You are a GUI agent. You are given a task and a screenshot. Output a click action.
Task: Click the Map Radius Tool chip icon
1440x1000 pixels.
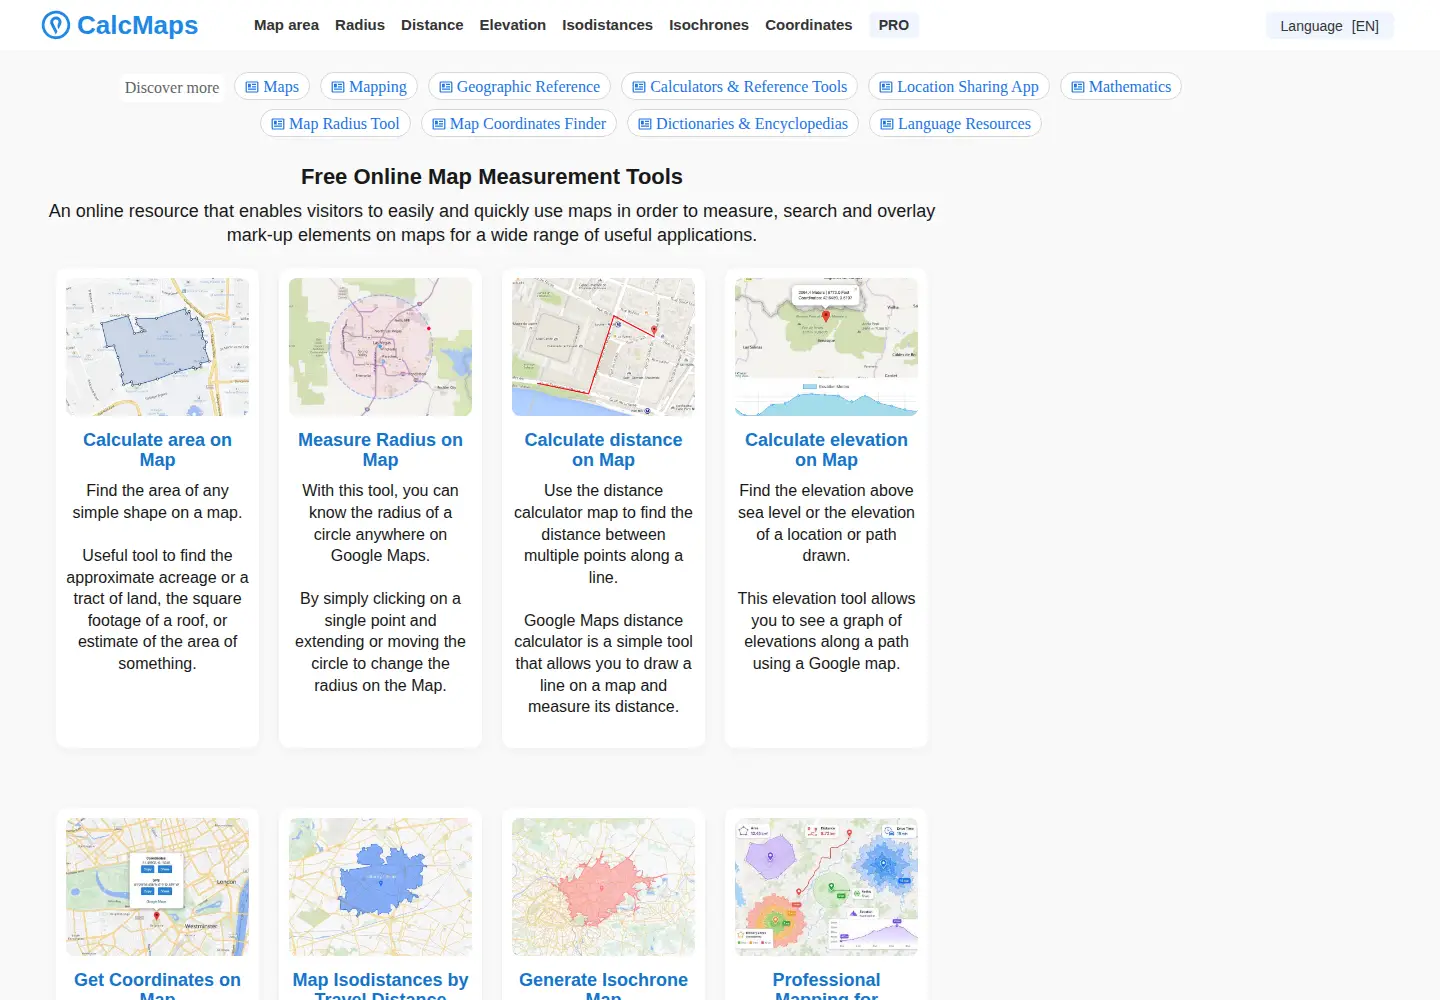(278, 124)
